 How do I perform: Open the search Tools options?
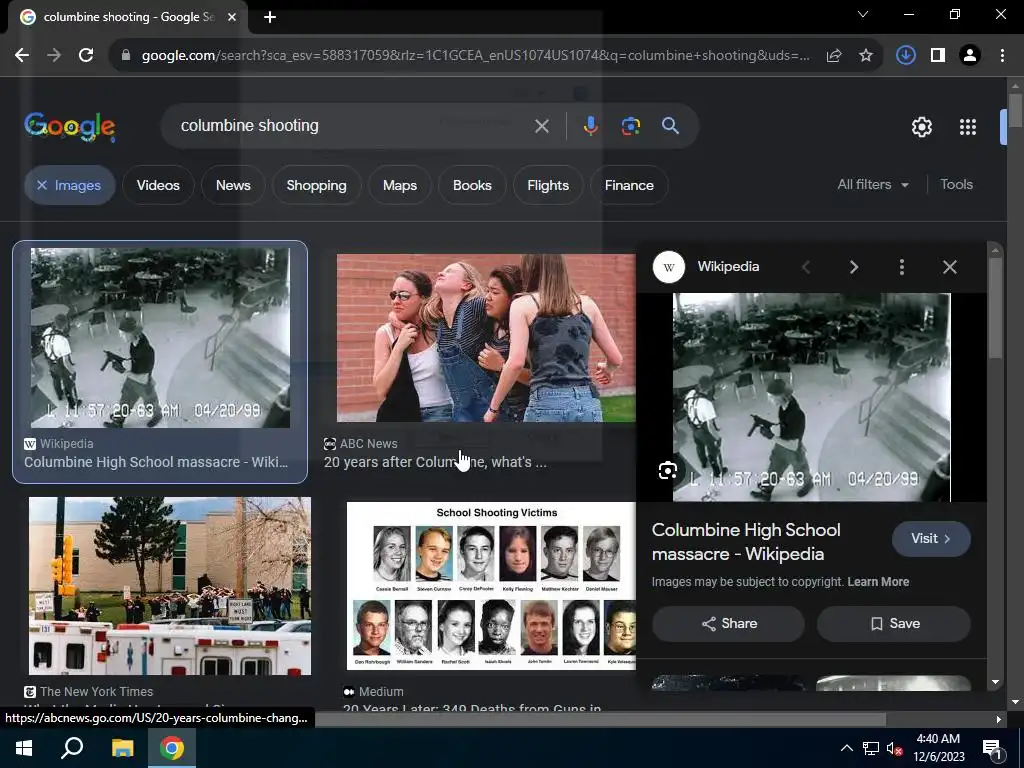(956, 185)
